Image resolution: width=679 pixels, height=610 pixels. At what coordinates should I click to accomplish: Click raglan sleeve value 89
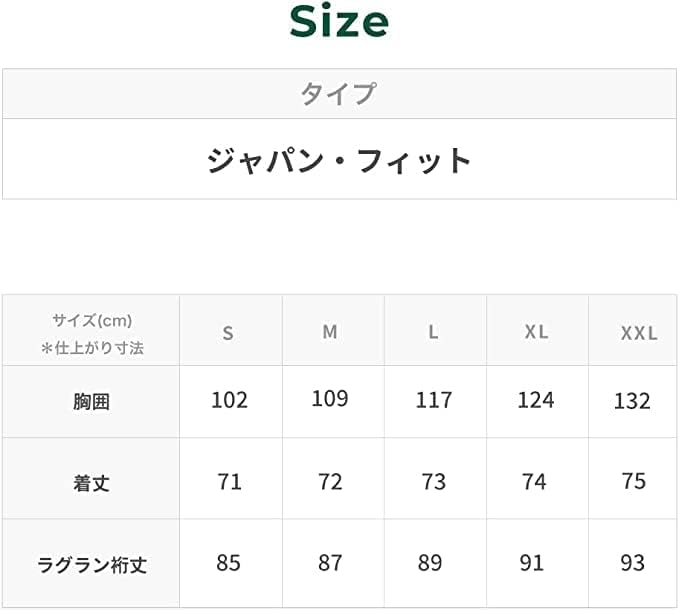tap(430, 563)
